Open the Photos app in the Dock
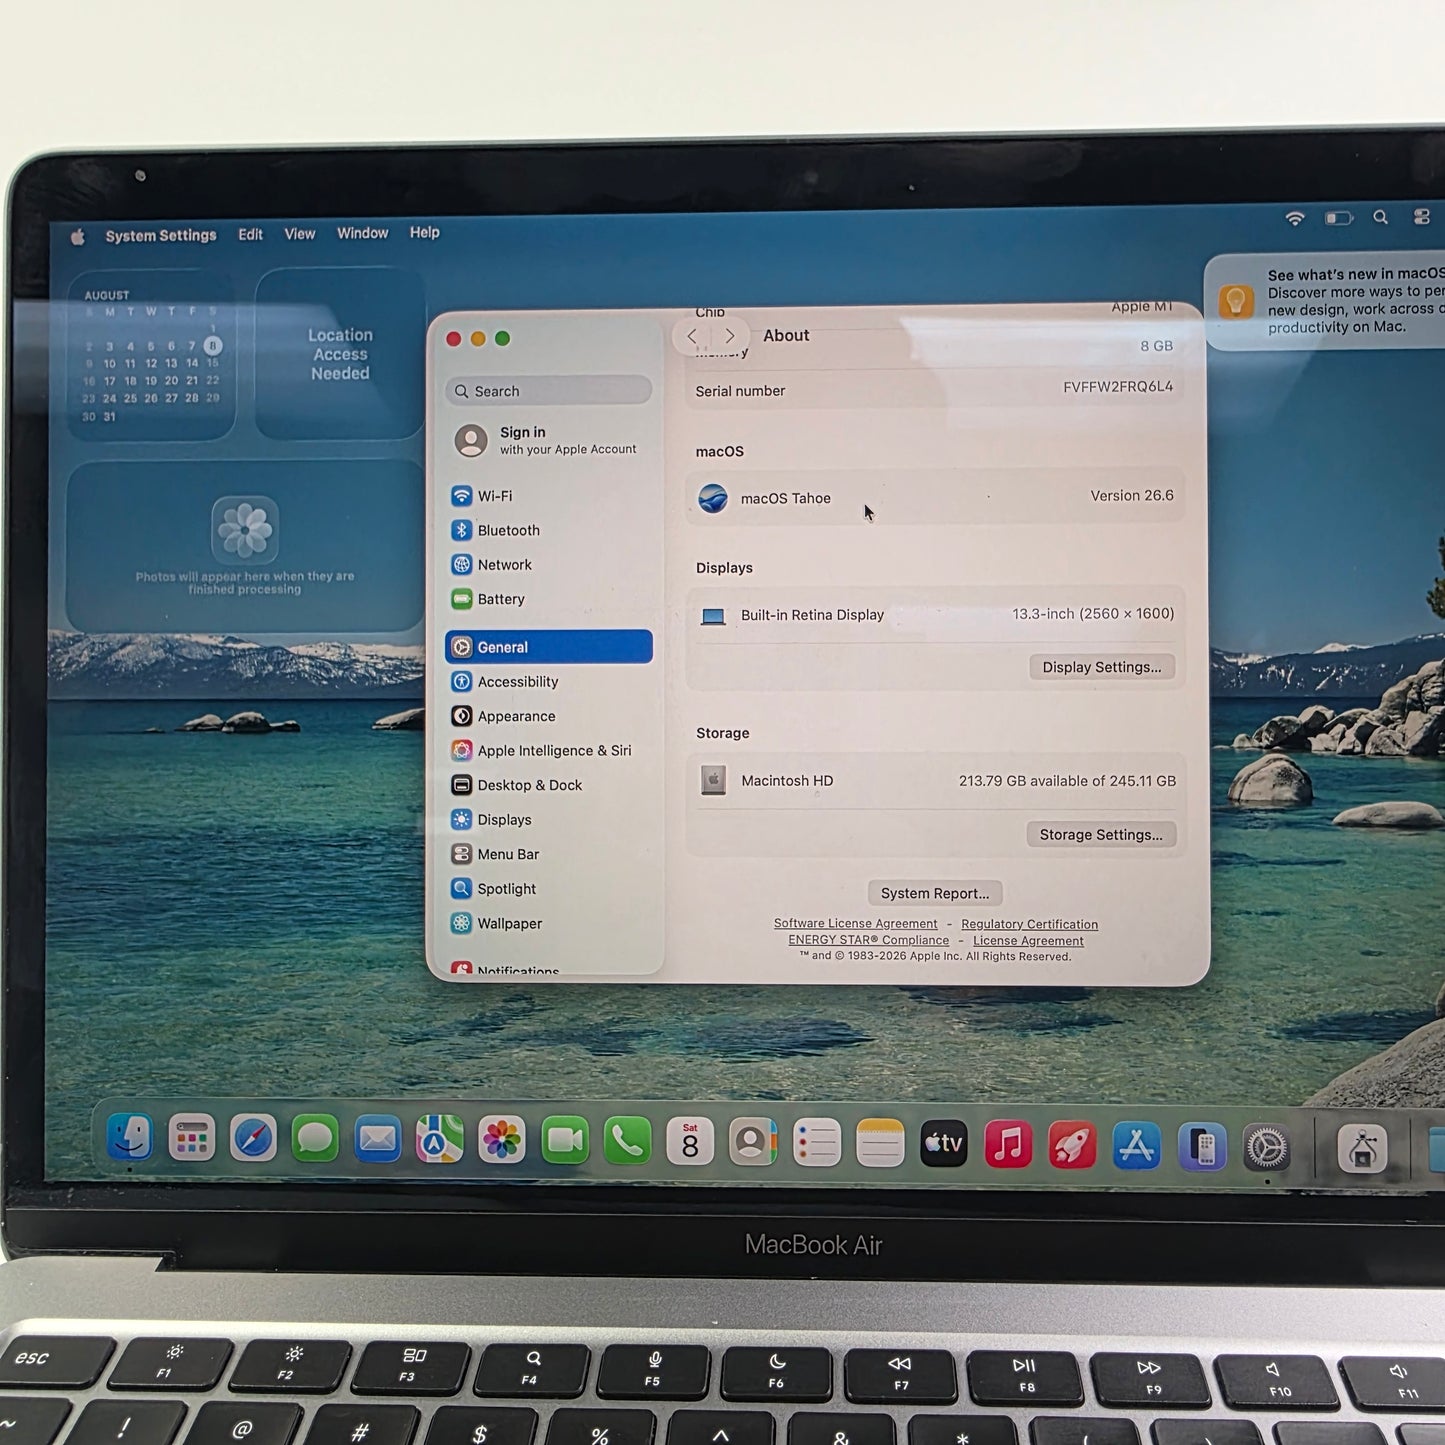This screenshot has width=1445, height=1445. [x=502, y=1141]
